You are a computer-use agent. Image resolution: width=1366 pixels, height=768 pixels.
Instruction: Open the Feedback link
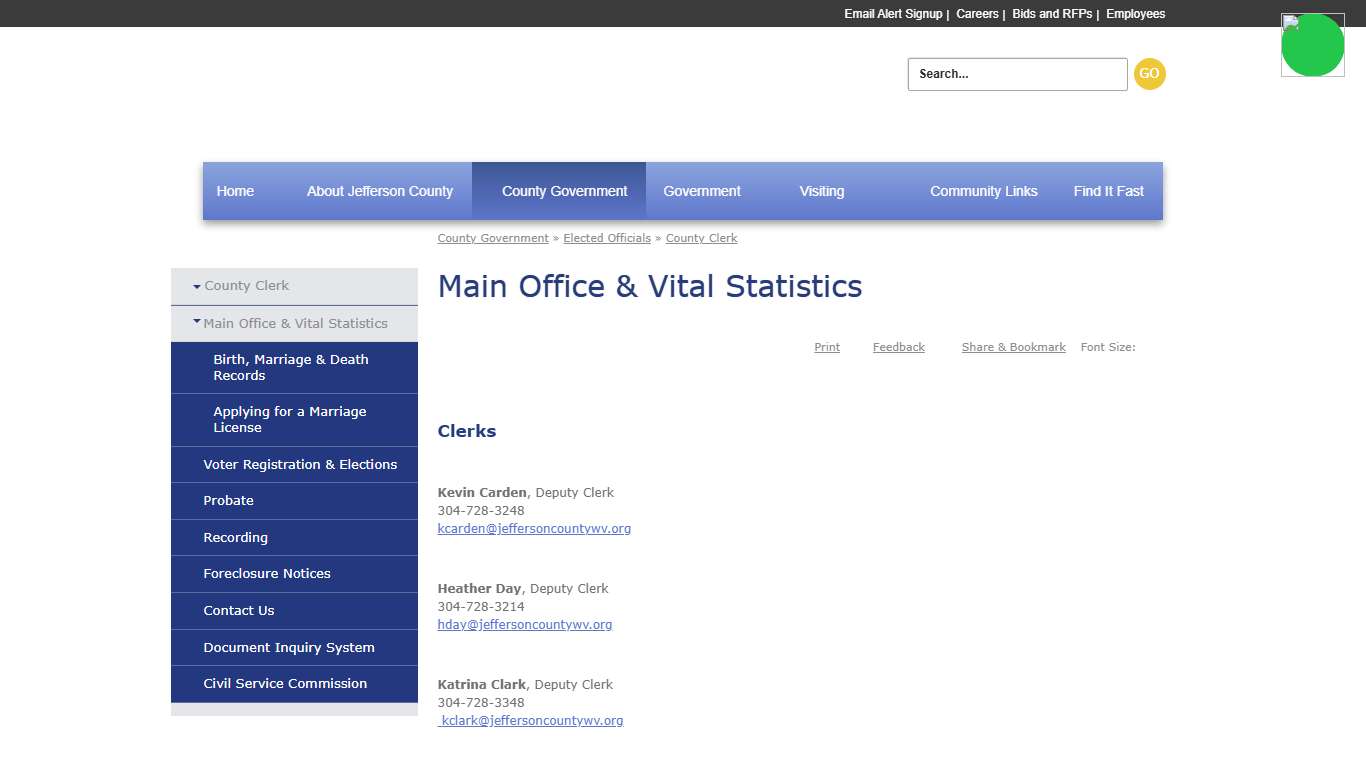click(898, 347)
